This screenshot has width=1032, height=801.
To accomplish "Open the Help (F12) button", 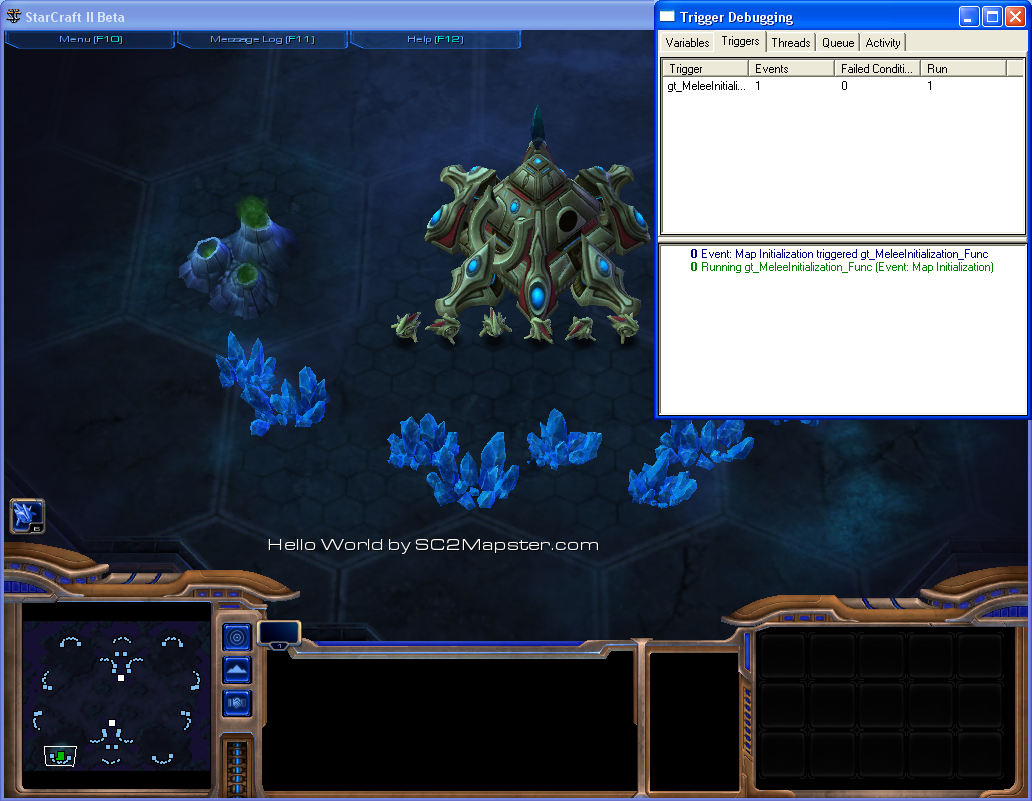I will [x=435, y=39].
